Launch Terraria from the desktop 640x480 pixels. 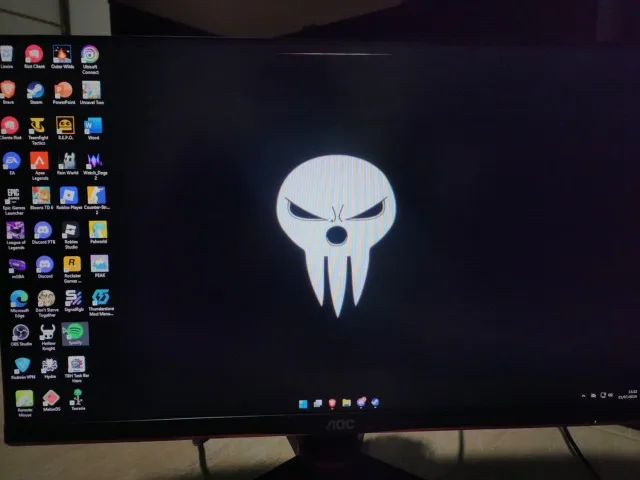[78, 400]
